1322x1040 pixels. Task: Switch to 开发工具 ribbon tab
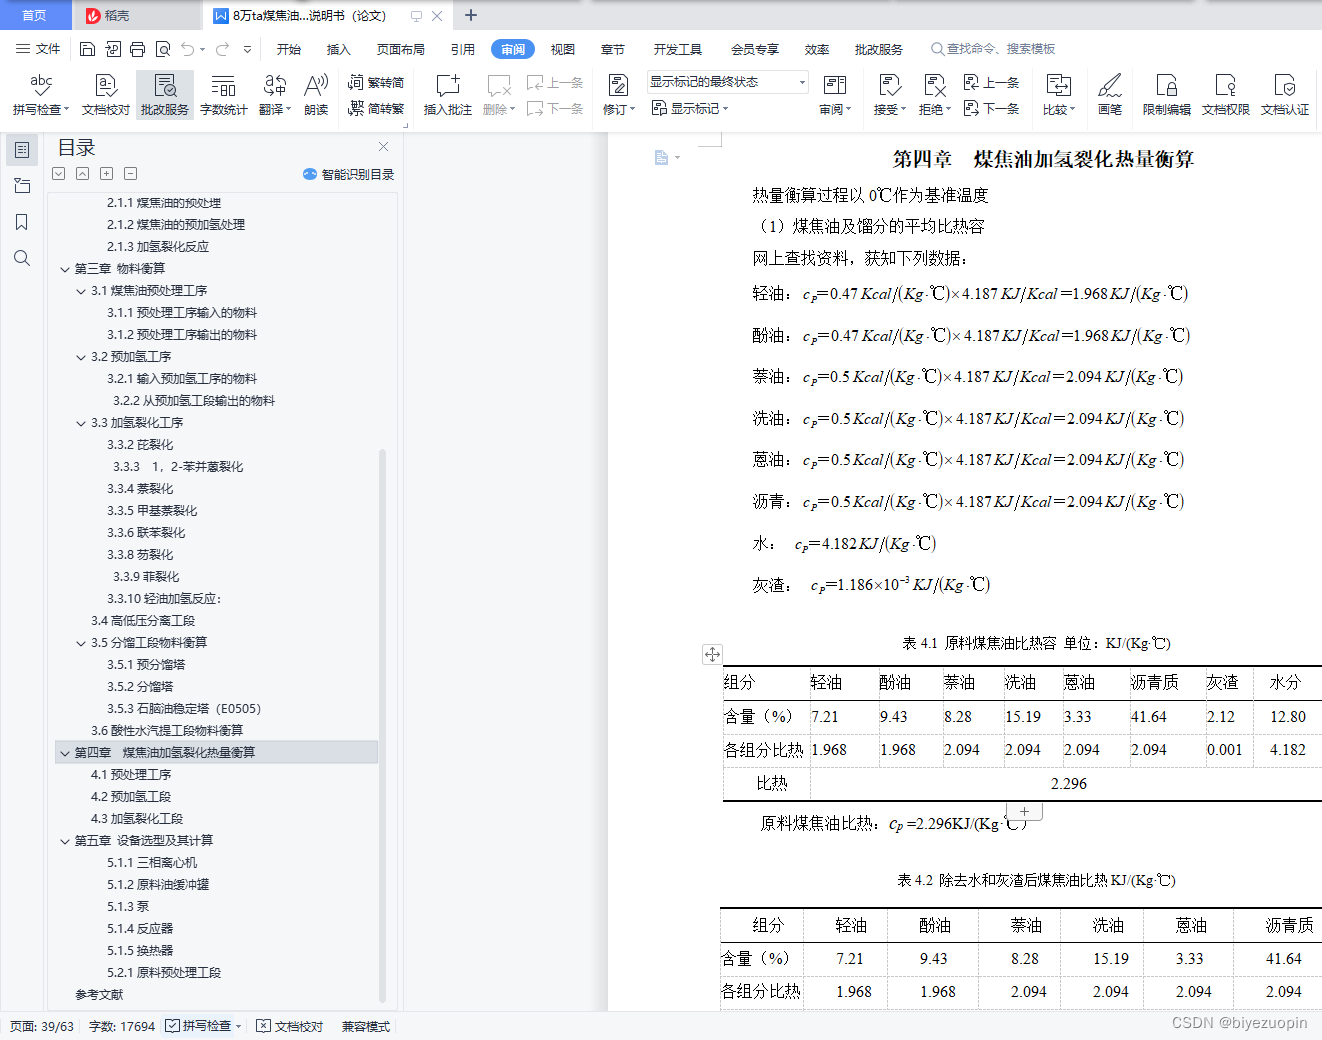678,49
